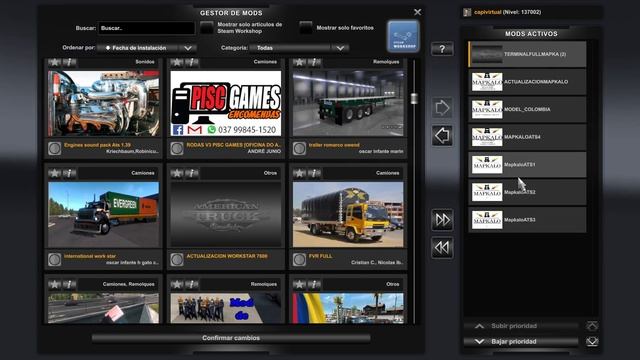Click the mod list scrollbar handle
This screenshot has width=640, height=360.
click(x=414, y=99)
